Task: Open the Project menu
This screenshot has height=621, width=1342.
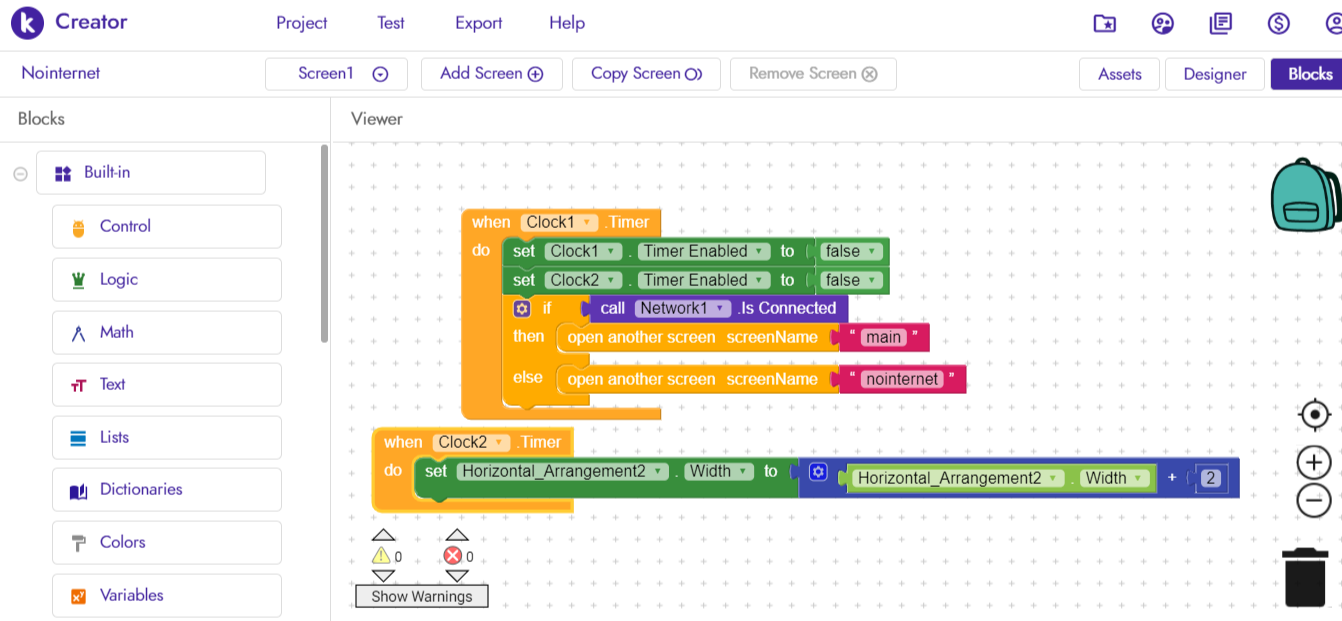Action: [x=302, y=23]
